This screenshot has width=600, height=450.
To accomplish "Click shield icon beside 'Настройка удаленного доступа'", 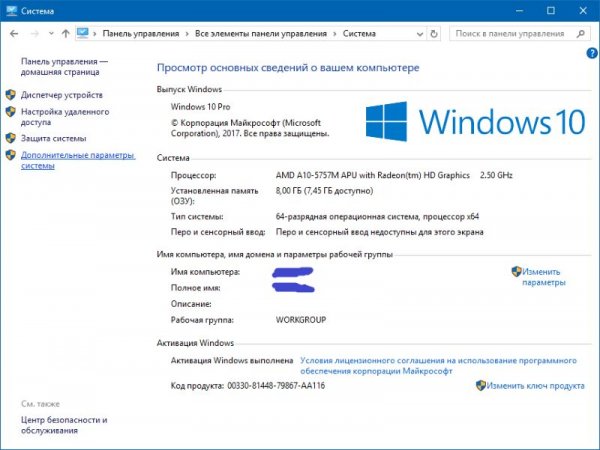I will pos(11,111).
